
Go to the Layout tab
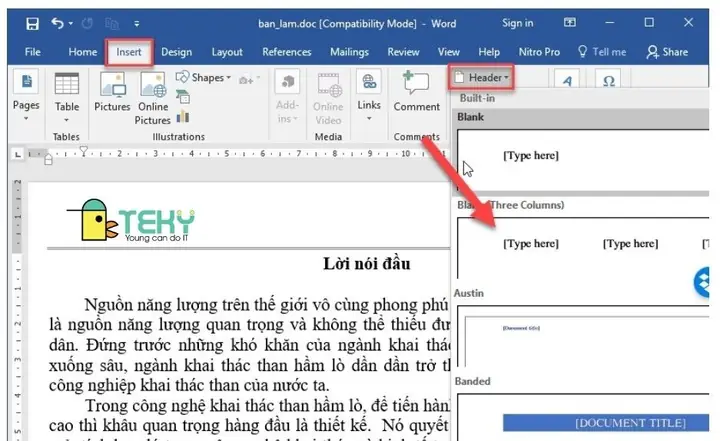(227, 52)
